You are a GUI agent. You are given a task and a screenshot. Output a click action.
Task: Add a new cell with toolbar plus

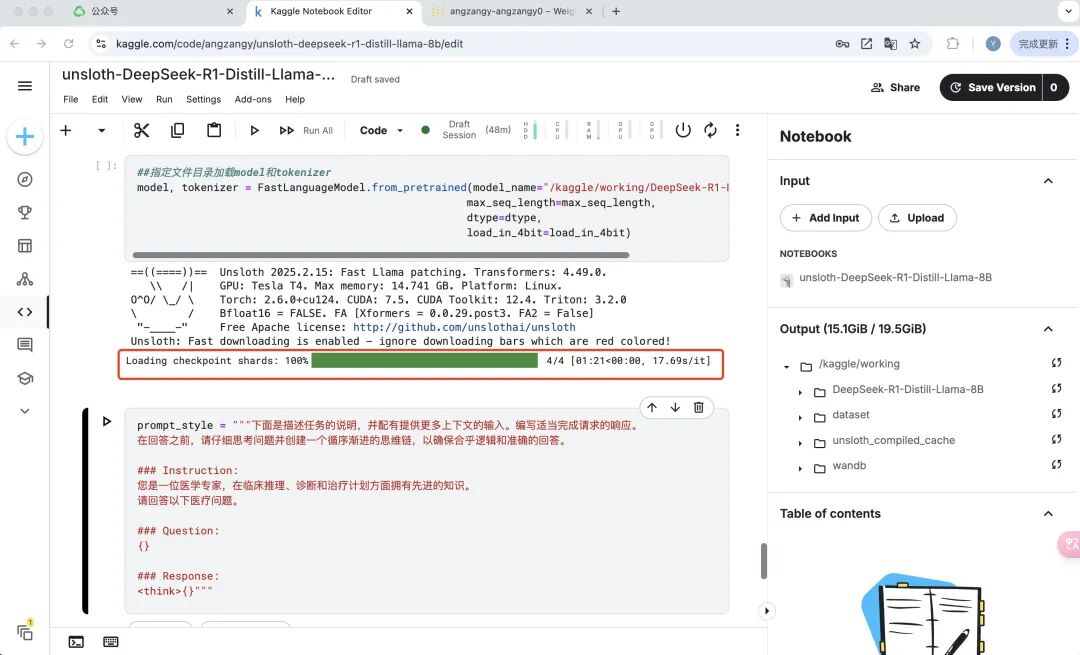[65, 130]
